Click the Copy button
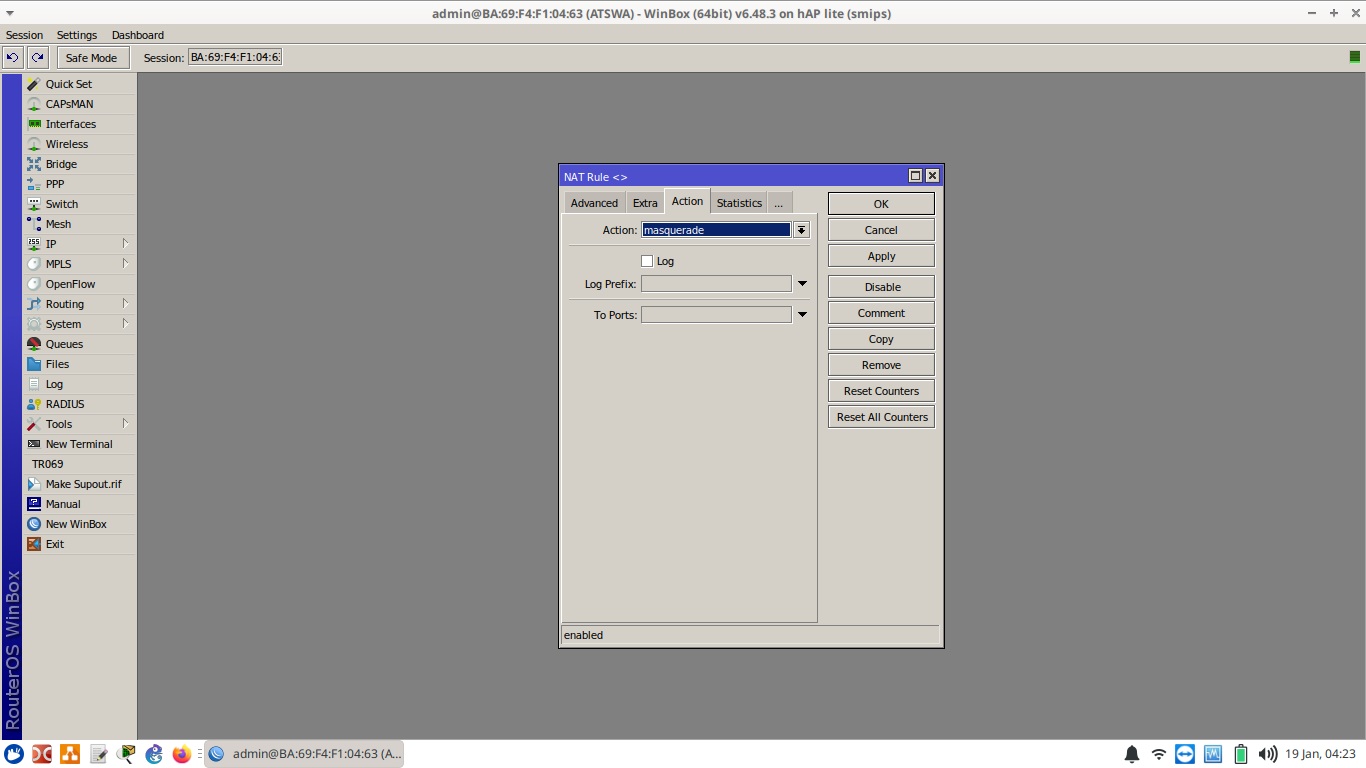 881,339
